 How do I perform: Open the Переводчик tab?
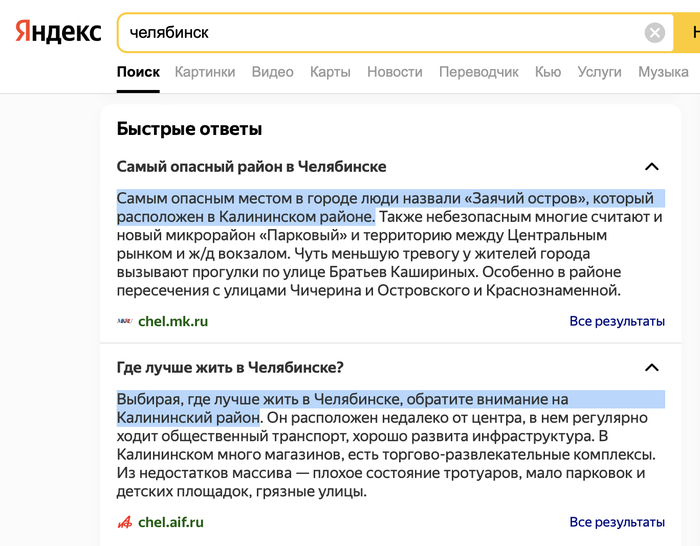(x=479, y=72)
